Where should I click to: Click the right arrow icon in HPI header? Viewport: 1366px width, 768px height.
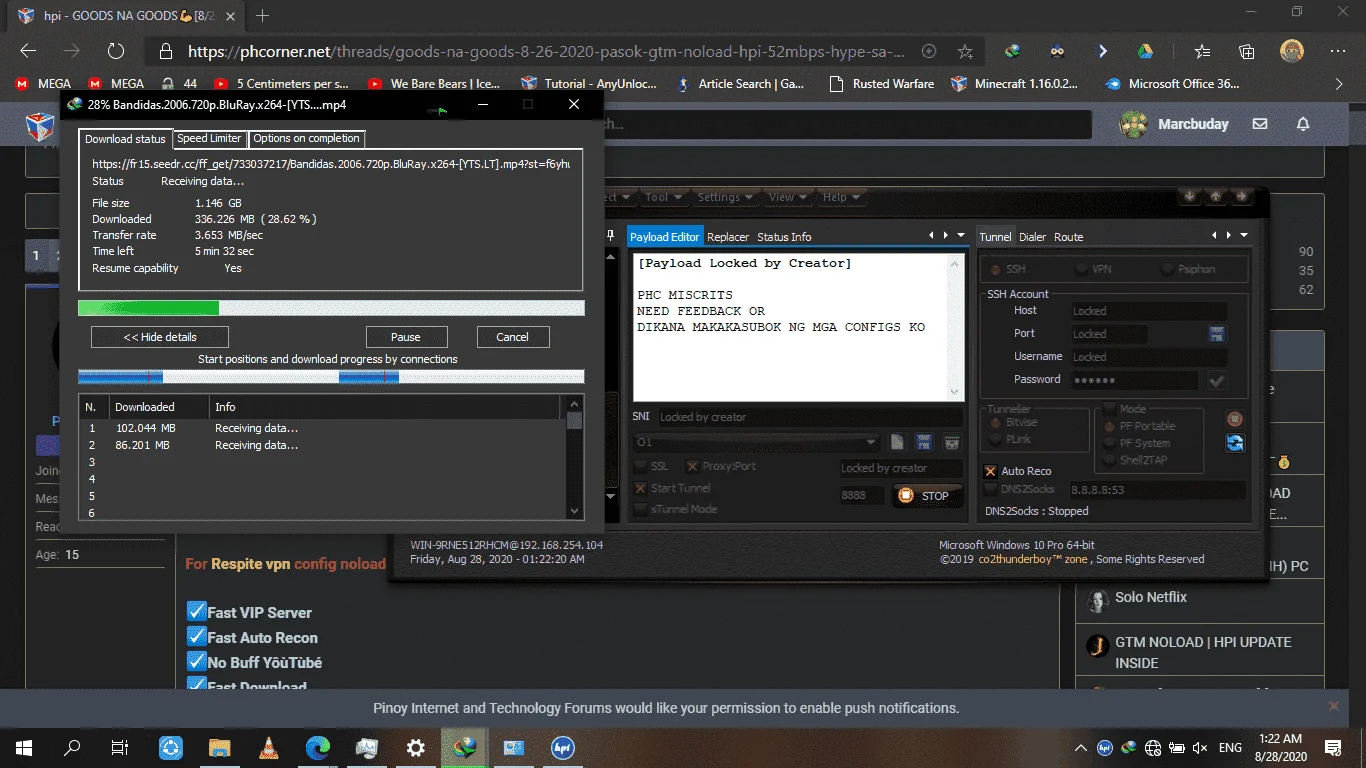point(1242,197)
